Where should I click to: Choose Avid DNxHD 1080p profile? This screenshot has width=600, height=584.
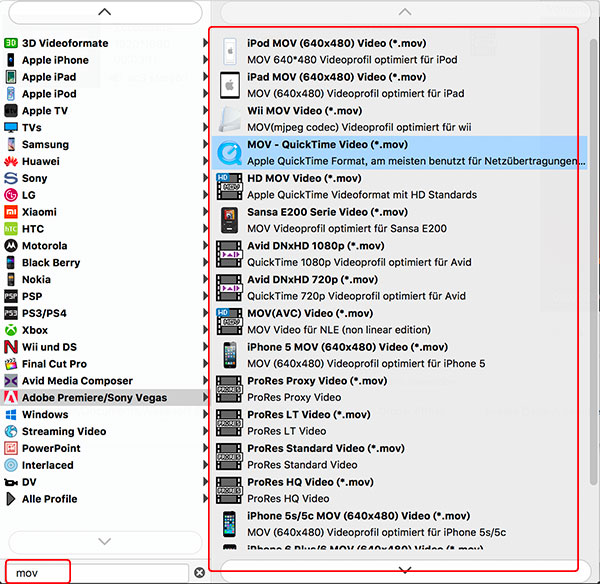(x=399, y=254)
